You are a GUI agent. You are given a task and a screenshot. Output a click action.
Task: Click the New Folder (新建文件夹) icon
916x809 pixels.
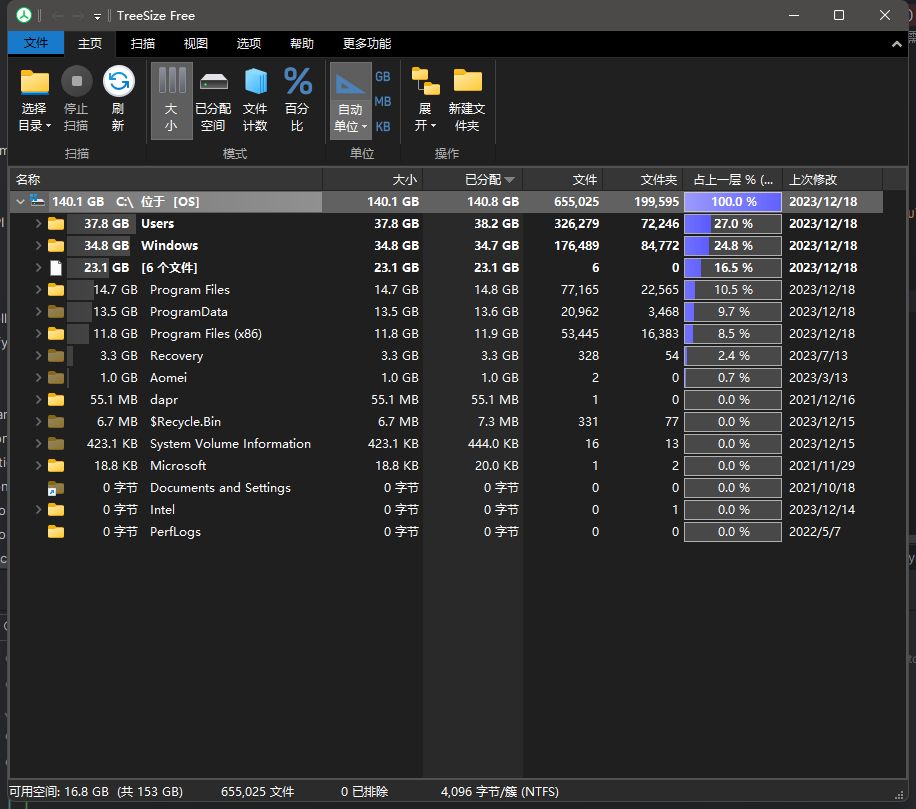[x=467, y=81]
